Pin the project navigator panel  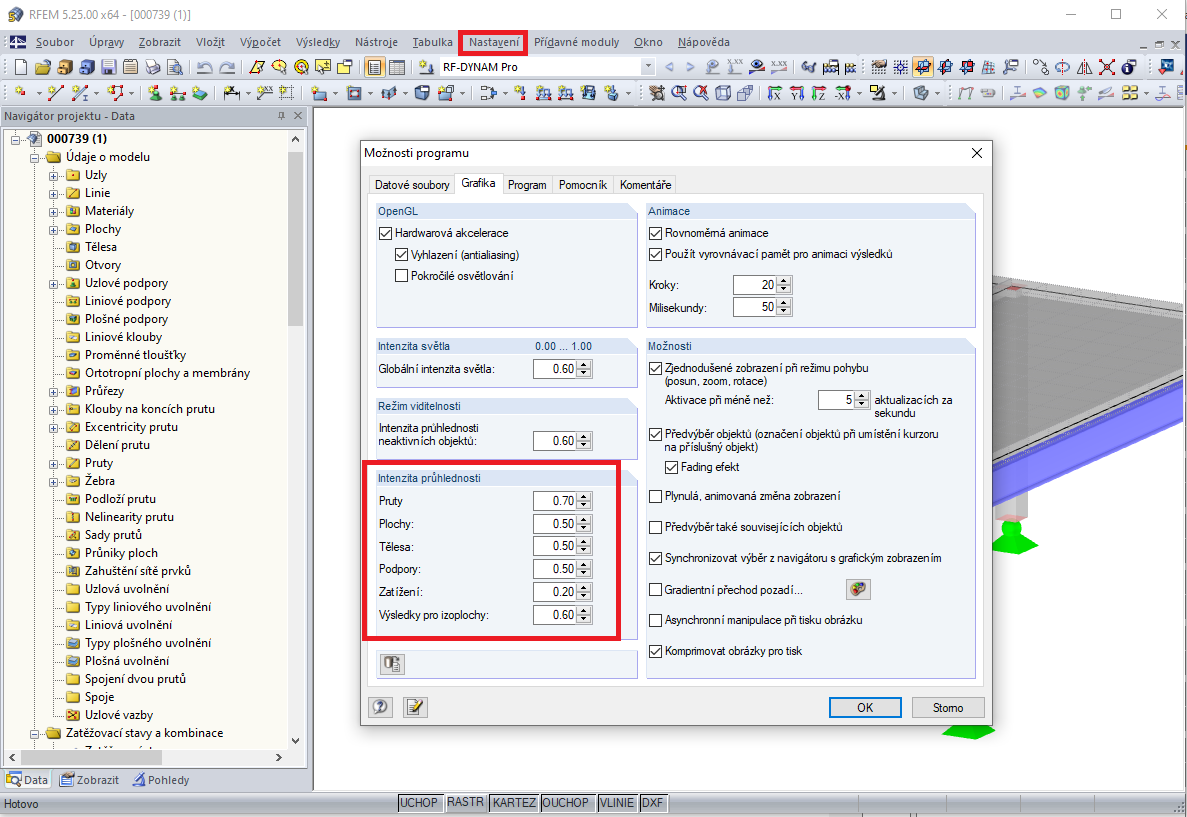(x=281, y=116)
